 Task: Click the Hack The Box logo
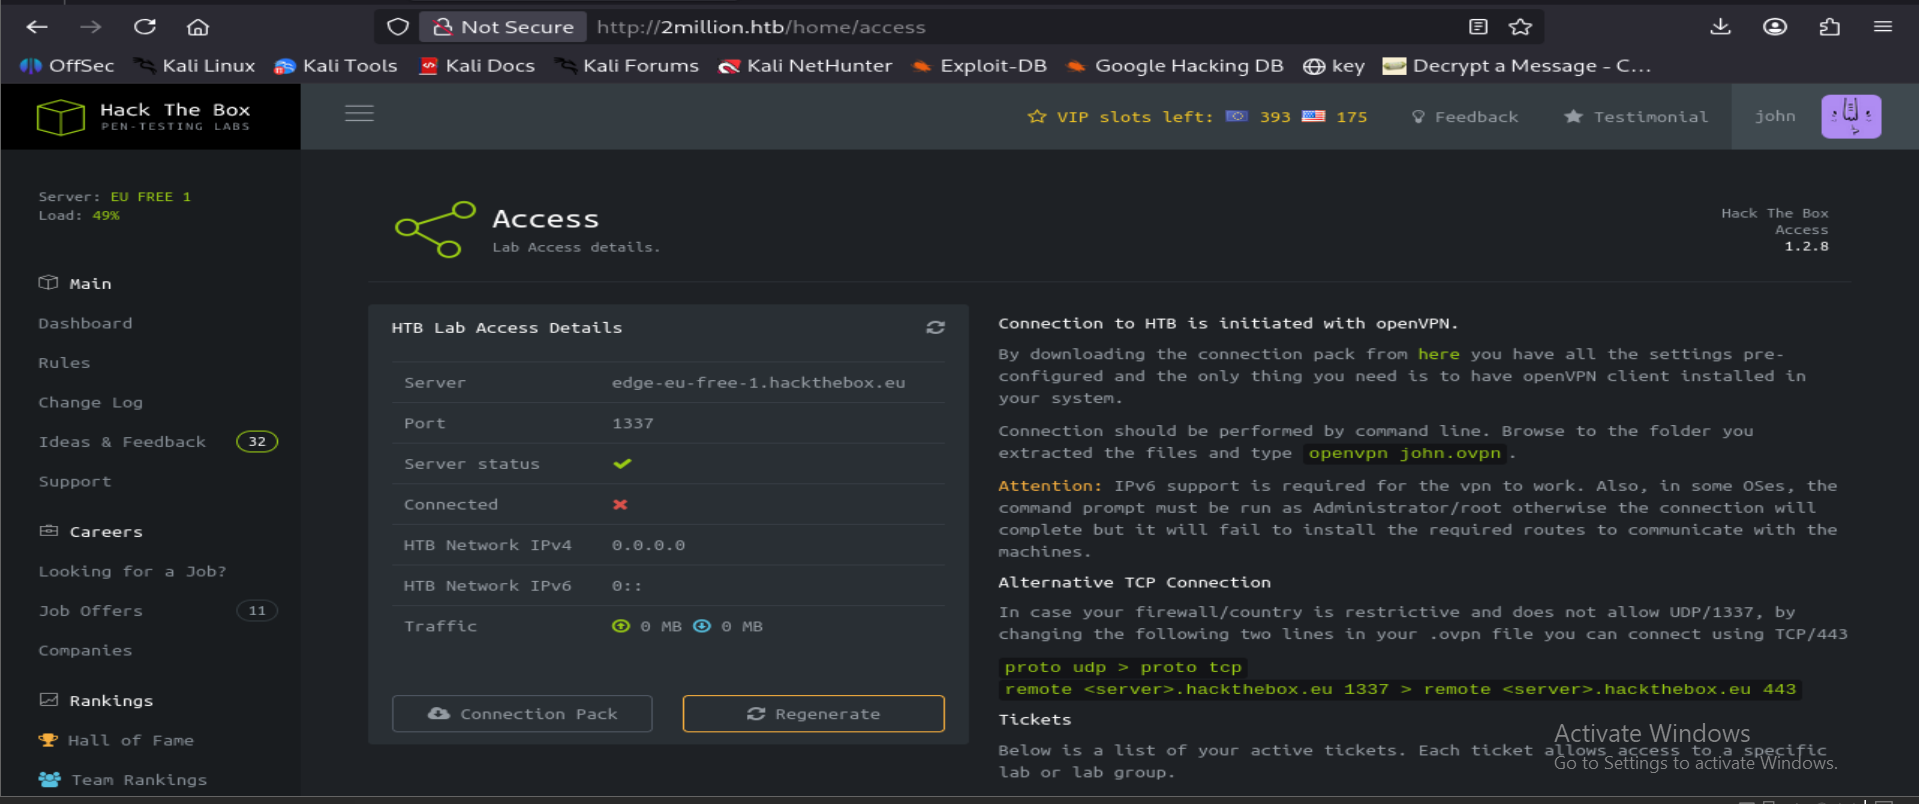(144, 117)
